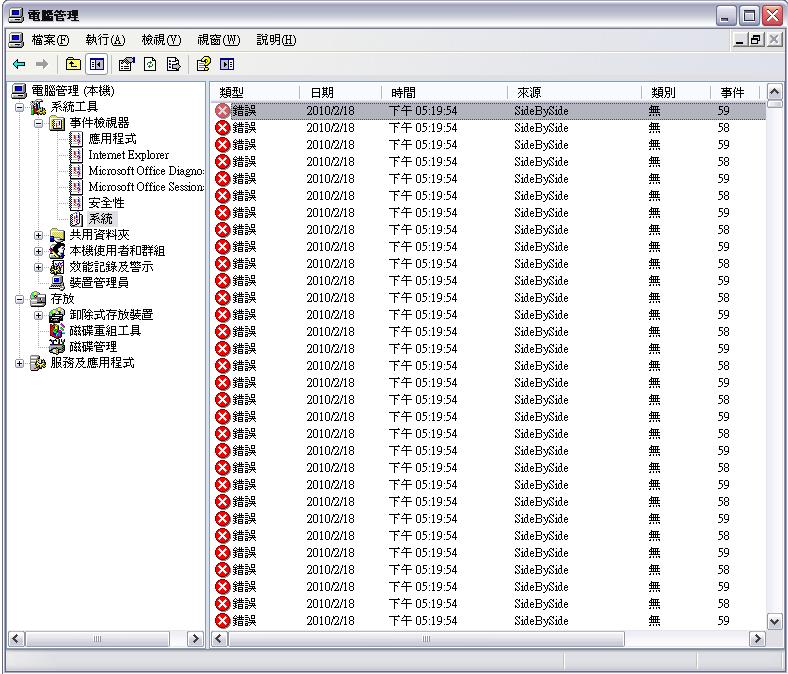Expand the 服務及應用程式 node
This screenshot has width=788, height=674.
coord(20,363)
